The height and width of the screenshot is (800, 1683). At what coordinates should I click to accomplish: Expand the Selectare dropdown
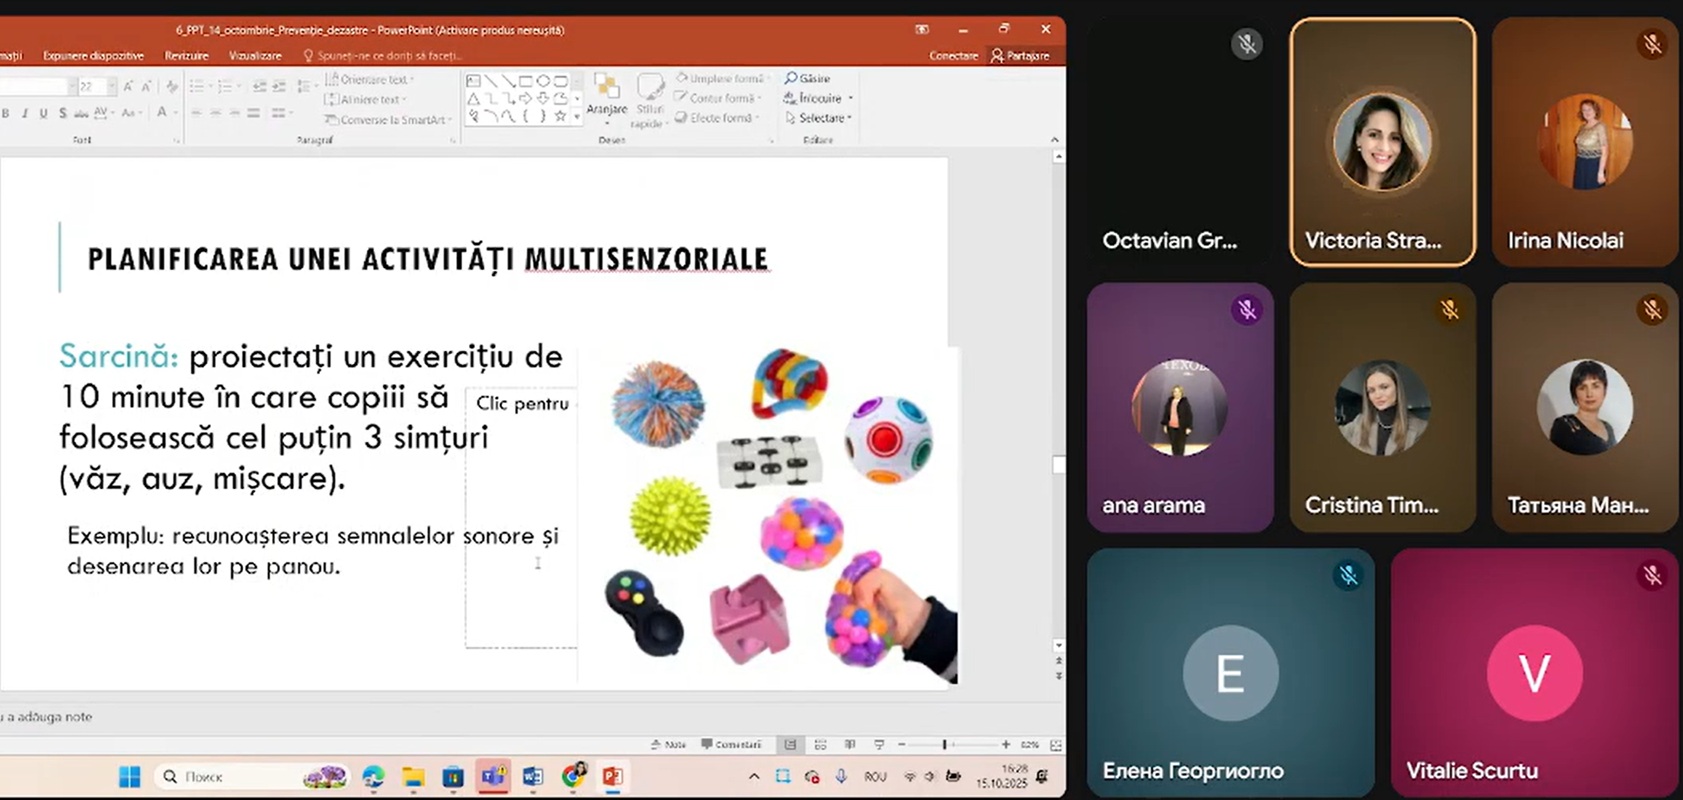click(819, 118)
